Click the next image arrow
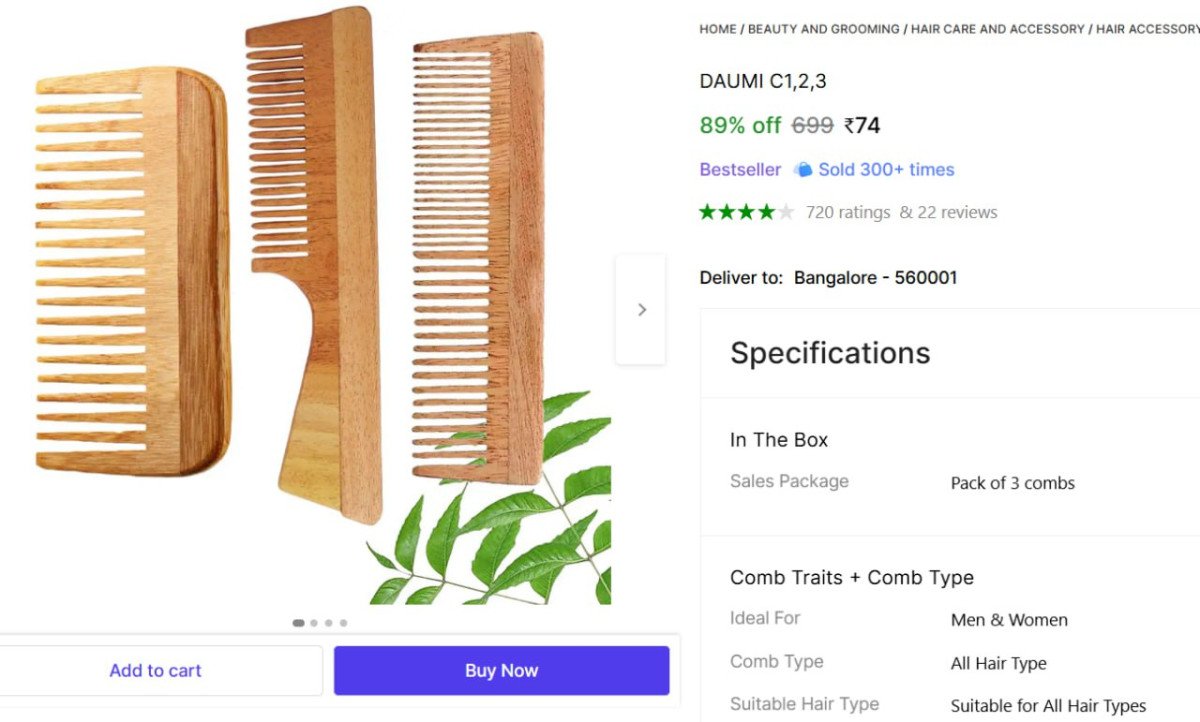The image size is (1200, 722). point(641,310)
